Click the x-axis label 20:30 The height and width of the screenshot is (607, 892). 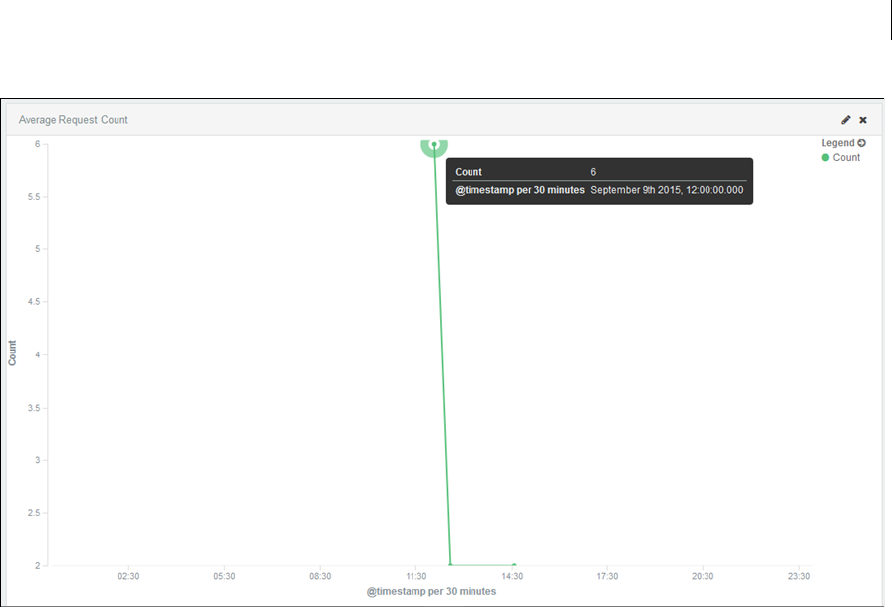703,576
